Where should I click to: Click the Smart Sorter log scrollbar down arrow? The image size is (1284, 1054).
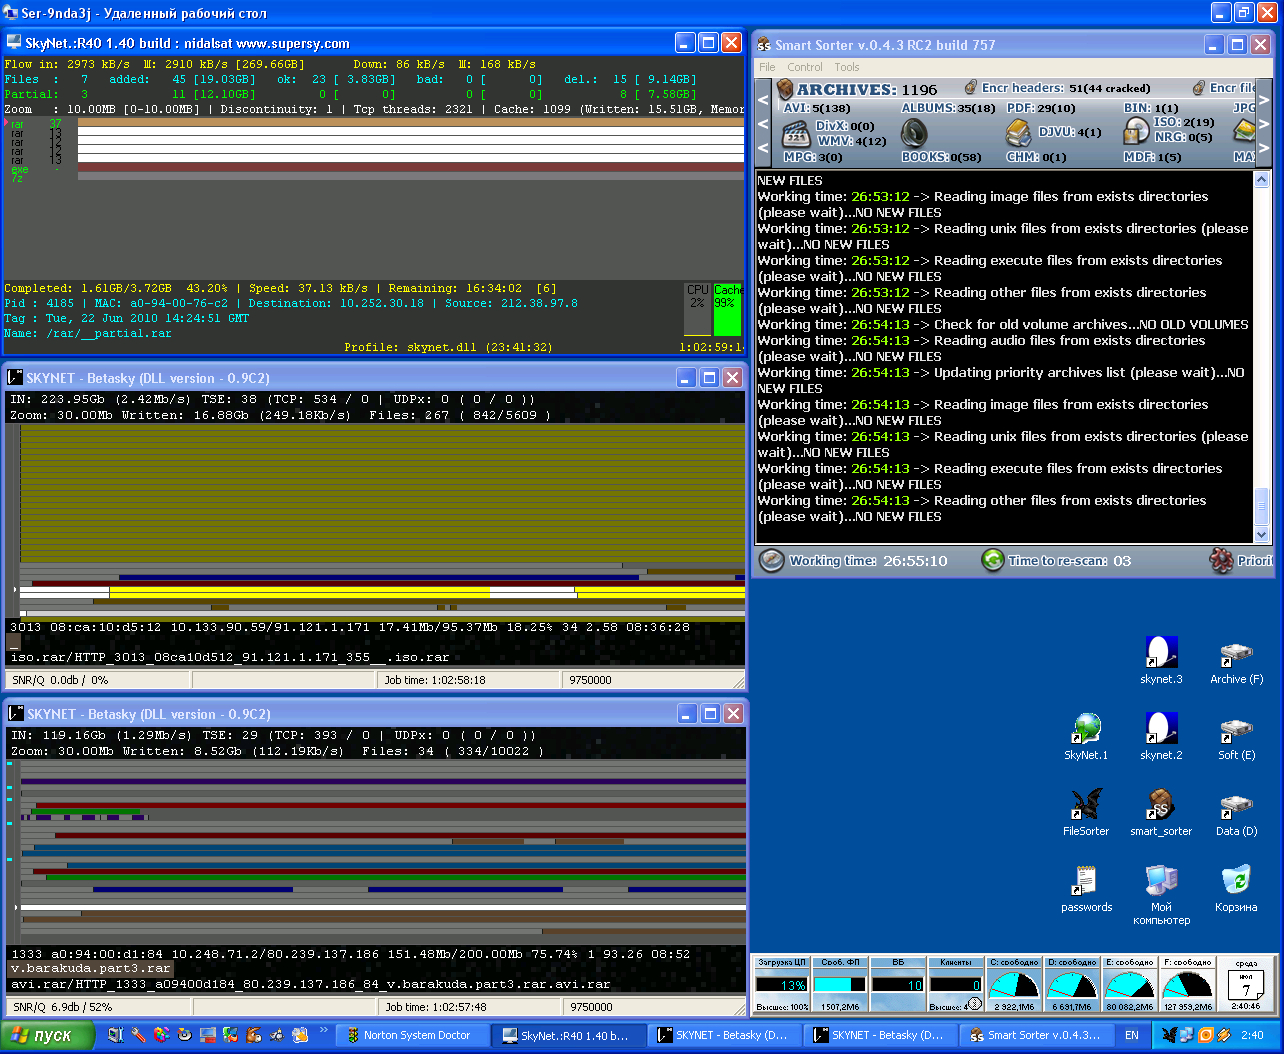pyautogui.click(x=1262, y=535)
